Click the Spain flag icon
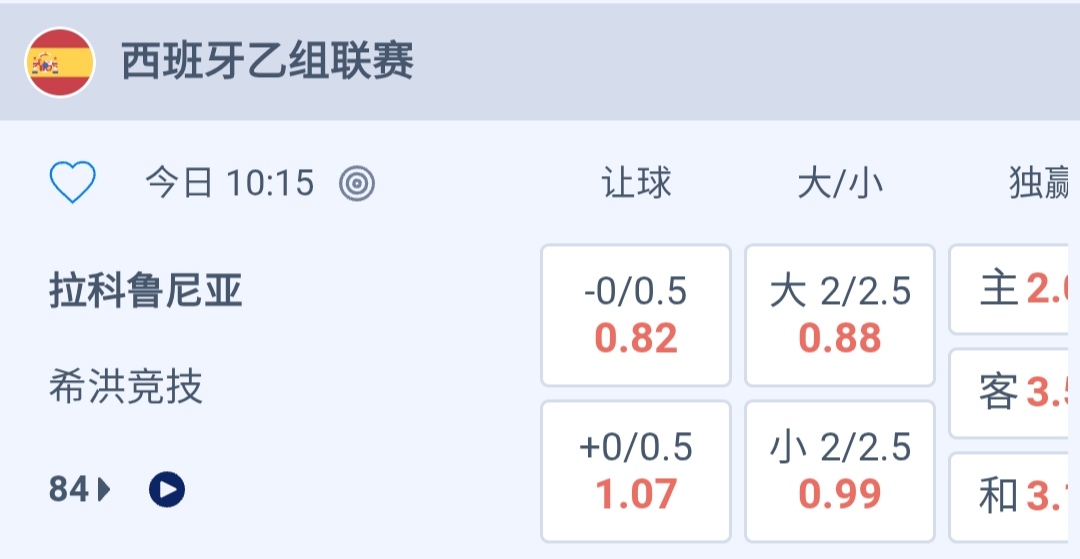The width and height of the screenshot is (1080, 559). pyautogui.click(x=60, y=63)
